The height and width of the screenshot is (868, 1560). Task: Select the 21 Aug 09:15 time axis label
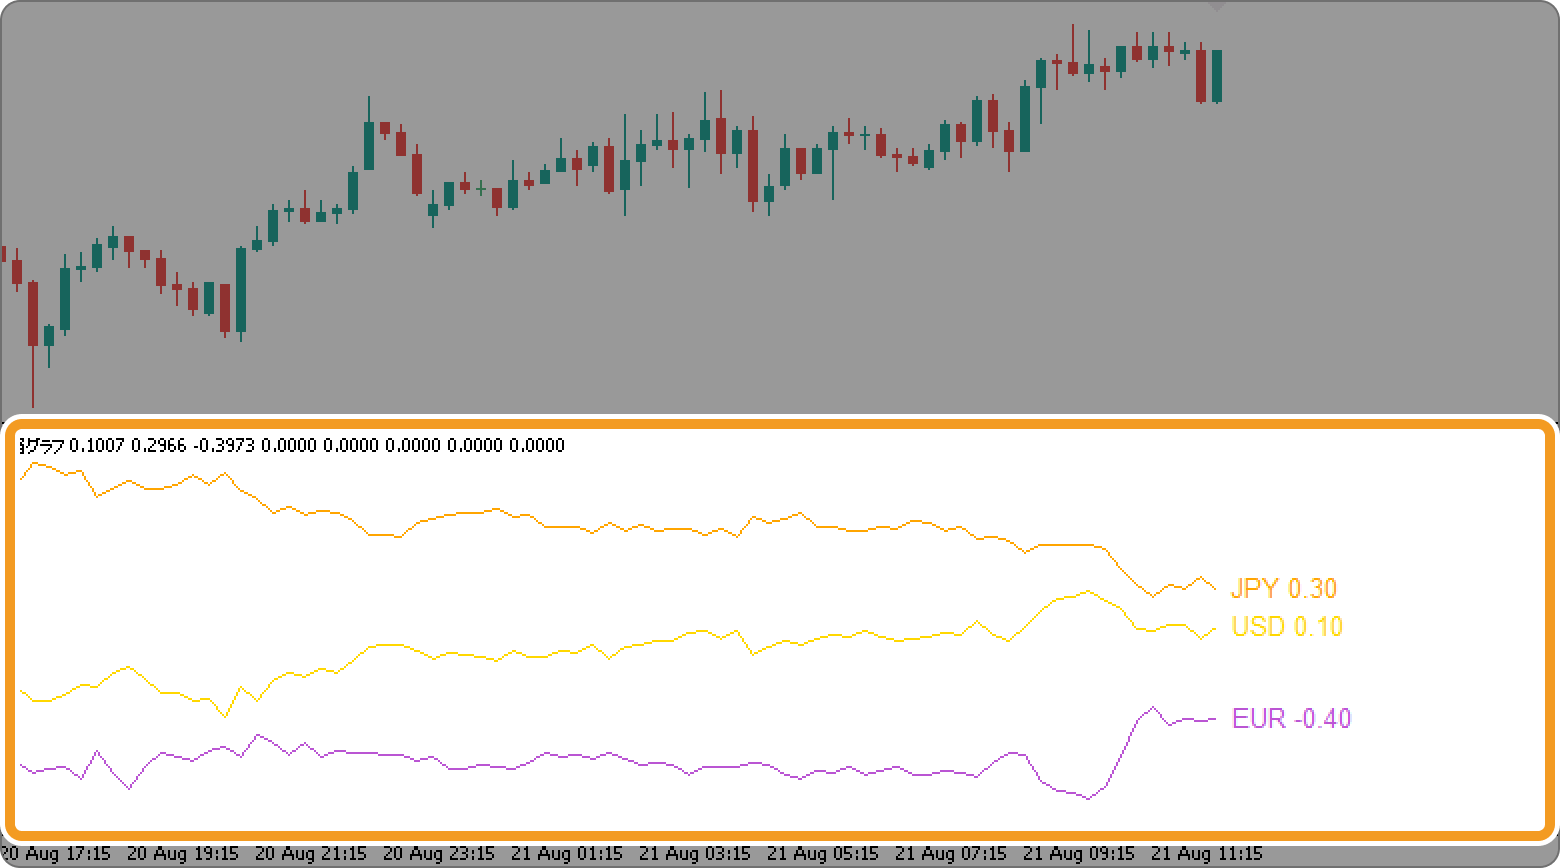1079,854
